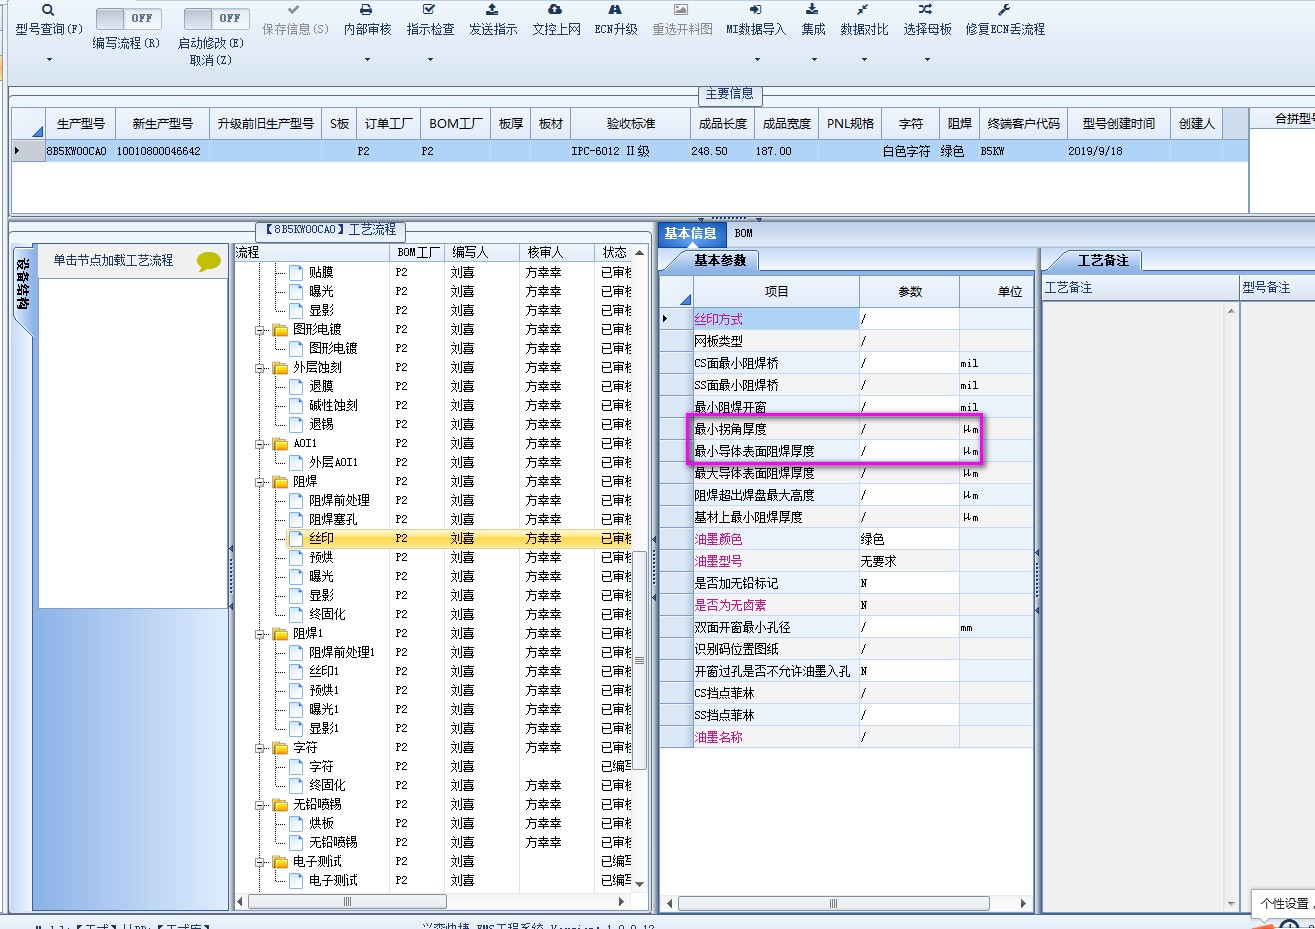Screen dimensions: 1315x929
Task: Select 烘板 tree item
Action: 321,823
